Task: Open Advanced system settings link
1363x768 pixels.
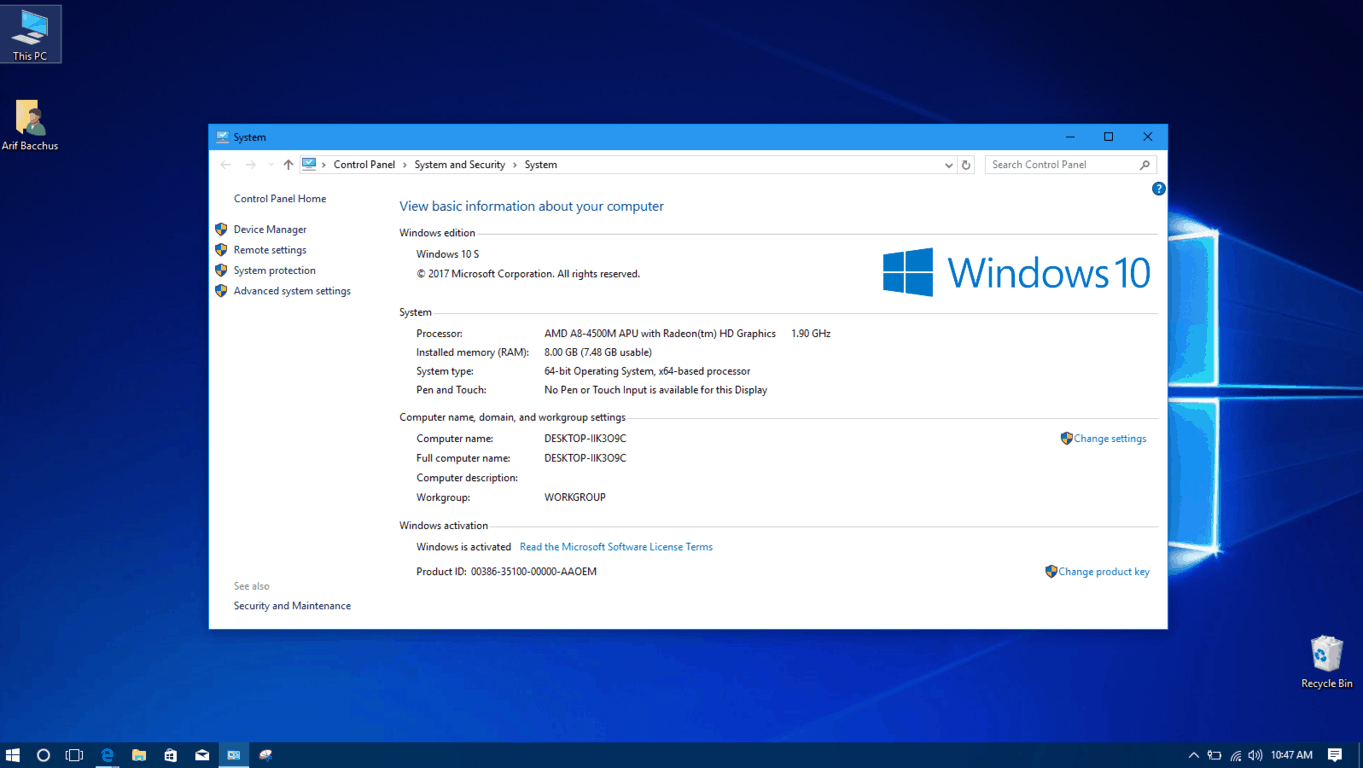Action: point(292,291)
